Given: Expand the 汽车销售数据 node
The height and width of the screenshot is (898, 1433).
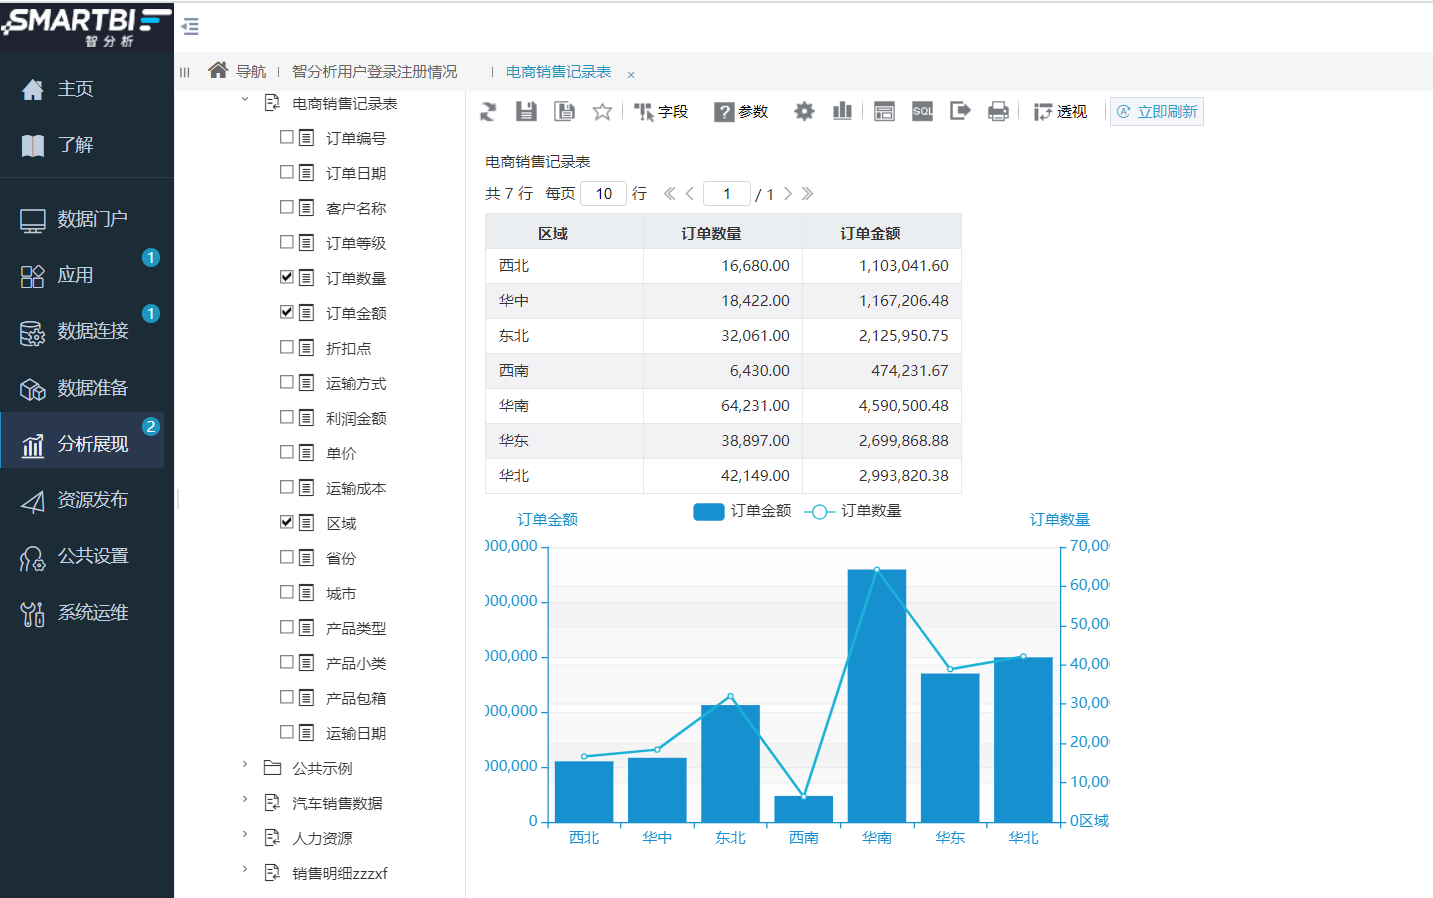Looking at the screenshot, I should [x=245, y=800].
